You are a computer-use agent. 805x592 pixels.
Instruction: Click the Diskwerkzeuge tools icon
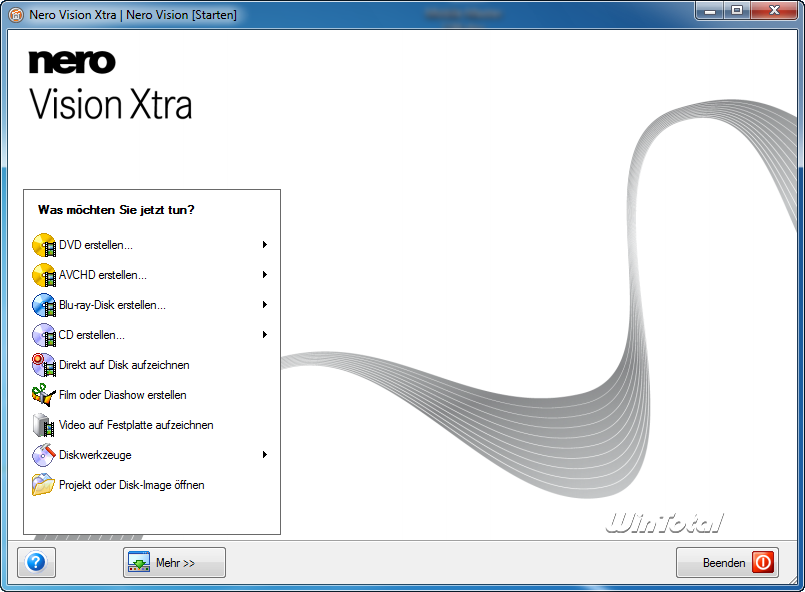(x=44, y=455)
